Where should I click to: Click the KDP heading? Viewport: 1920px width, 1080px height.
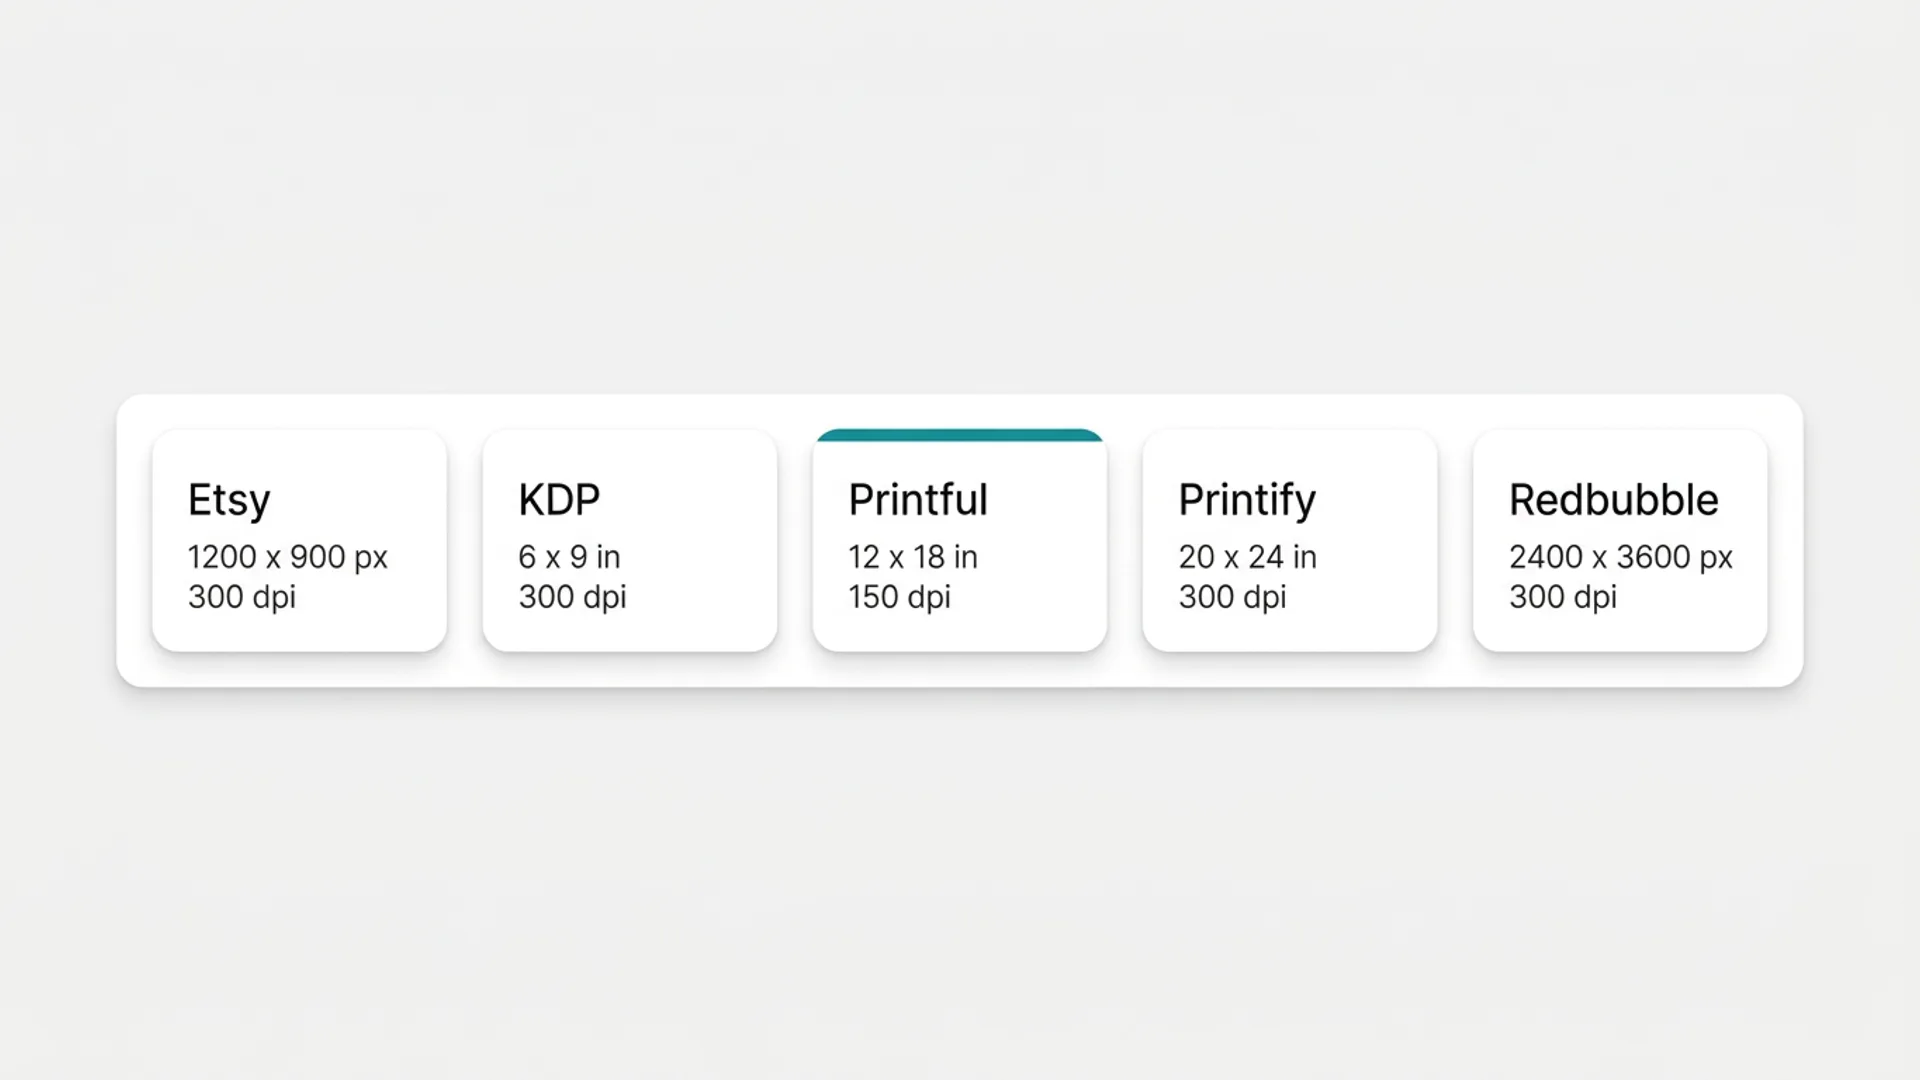pyautogui.click(x=559, y=500)
